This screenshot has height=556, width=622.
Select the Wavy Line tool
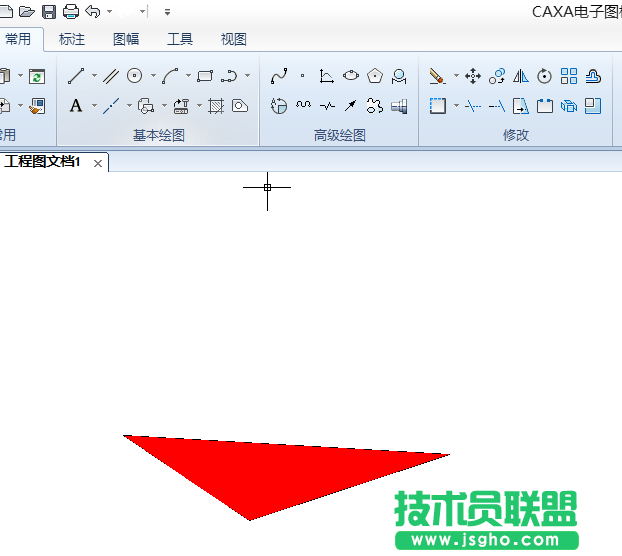(x=303, y=105)
